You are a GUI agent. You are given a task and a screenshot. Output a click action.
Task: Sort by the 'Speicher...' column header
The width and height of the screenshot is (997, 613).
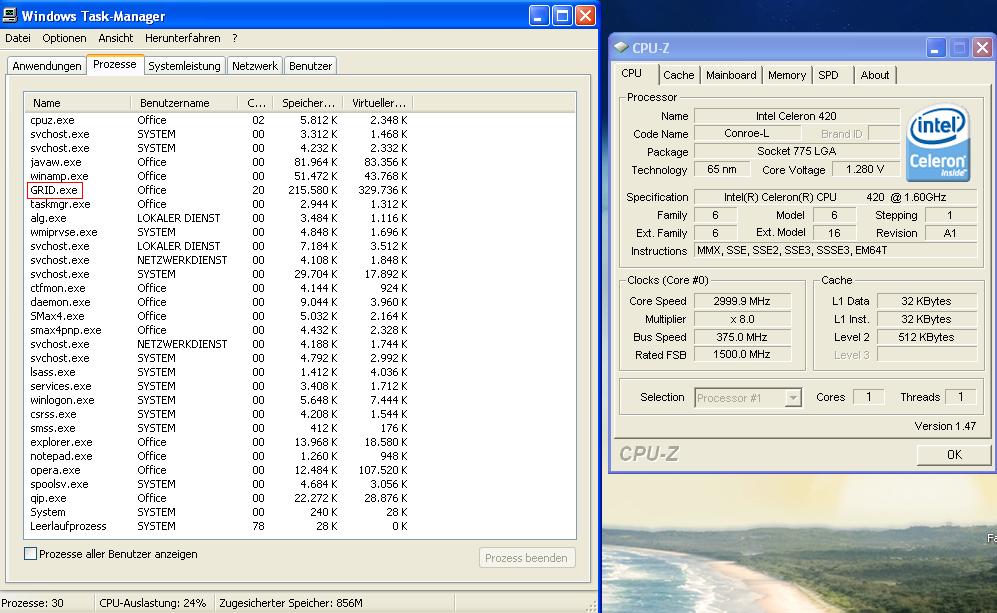coord(308,103)
